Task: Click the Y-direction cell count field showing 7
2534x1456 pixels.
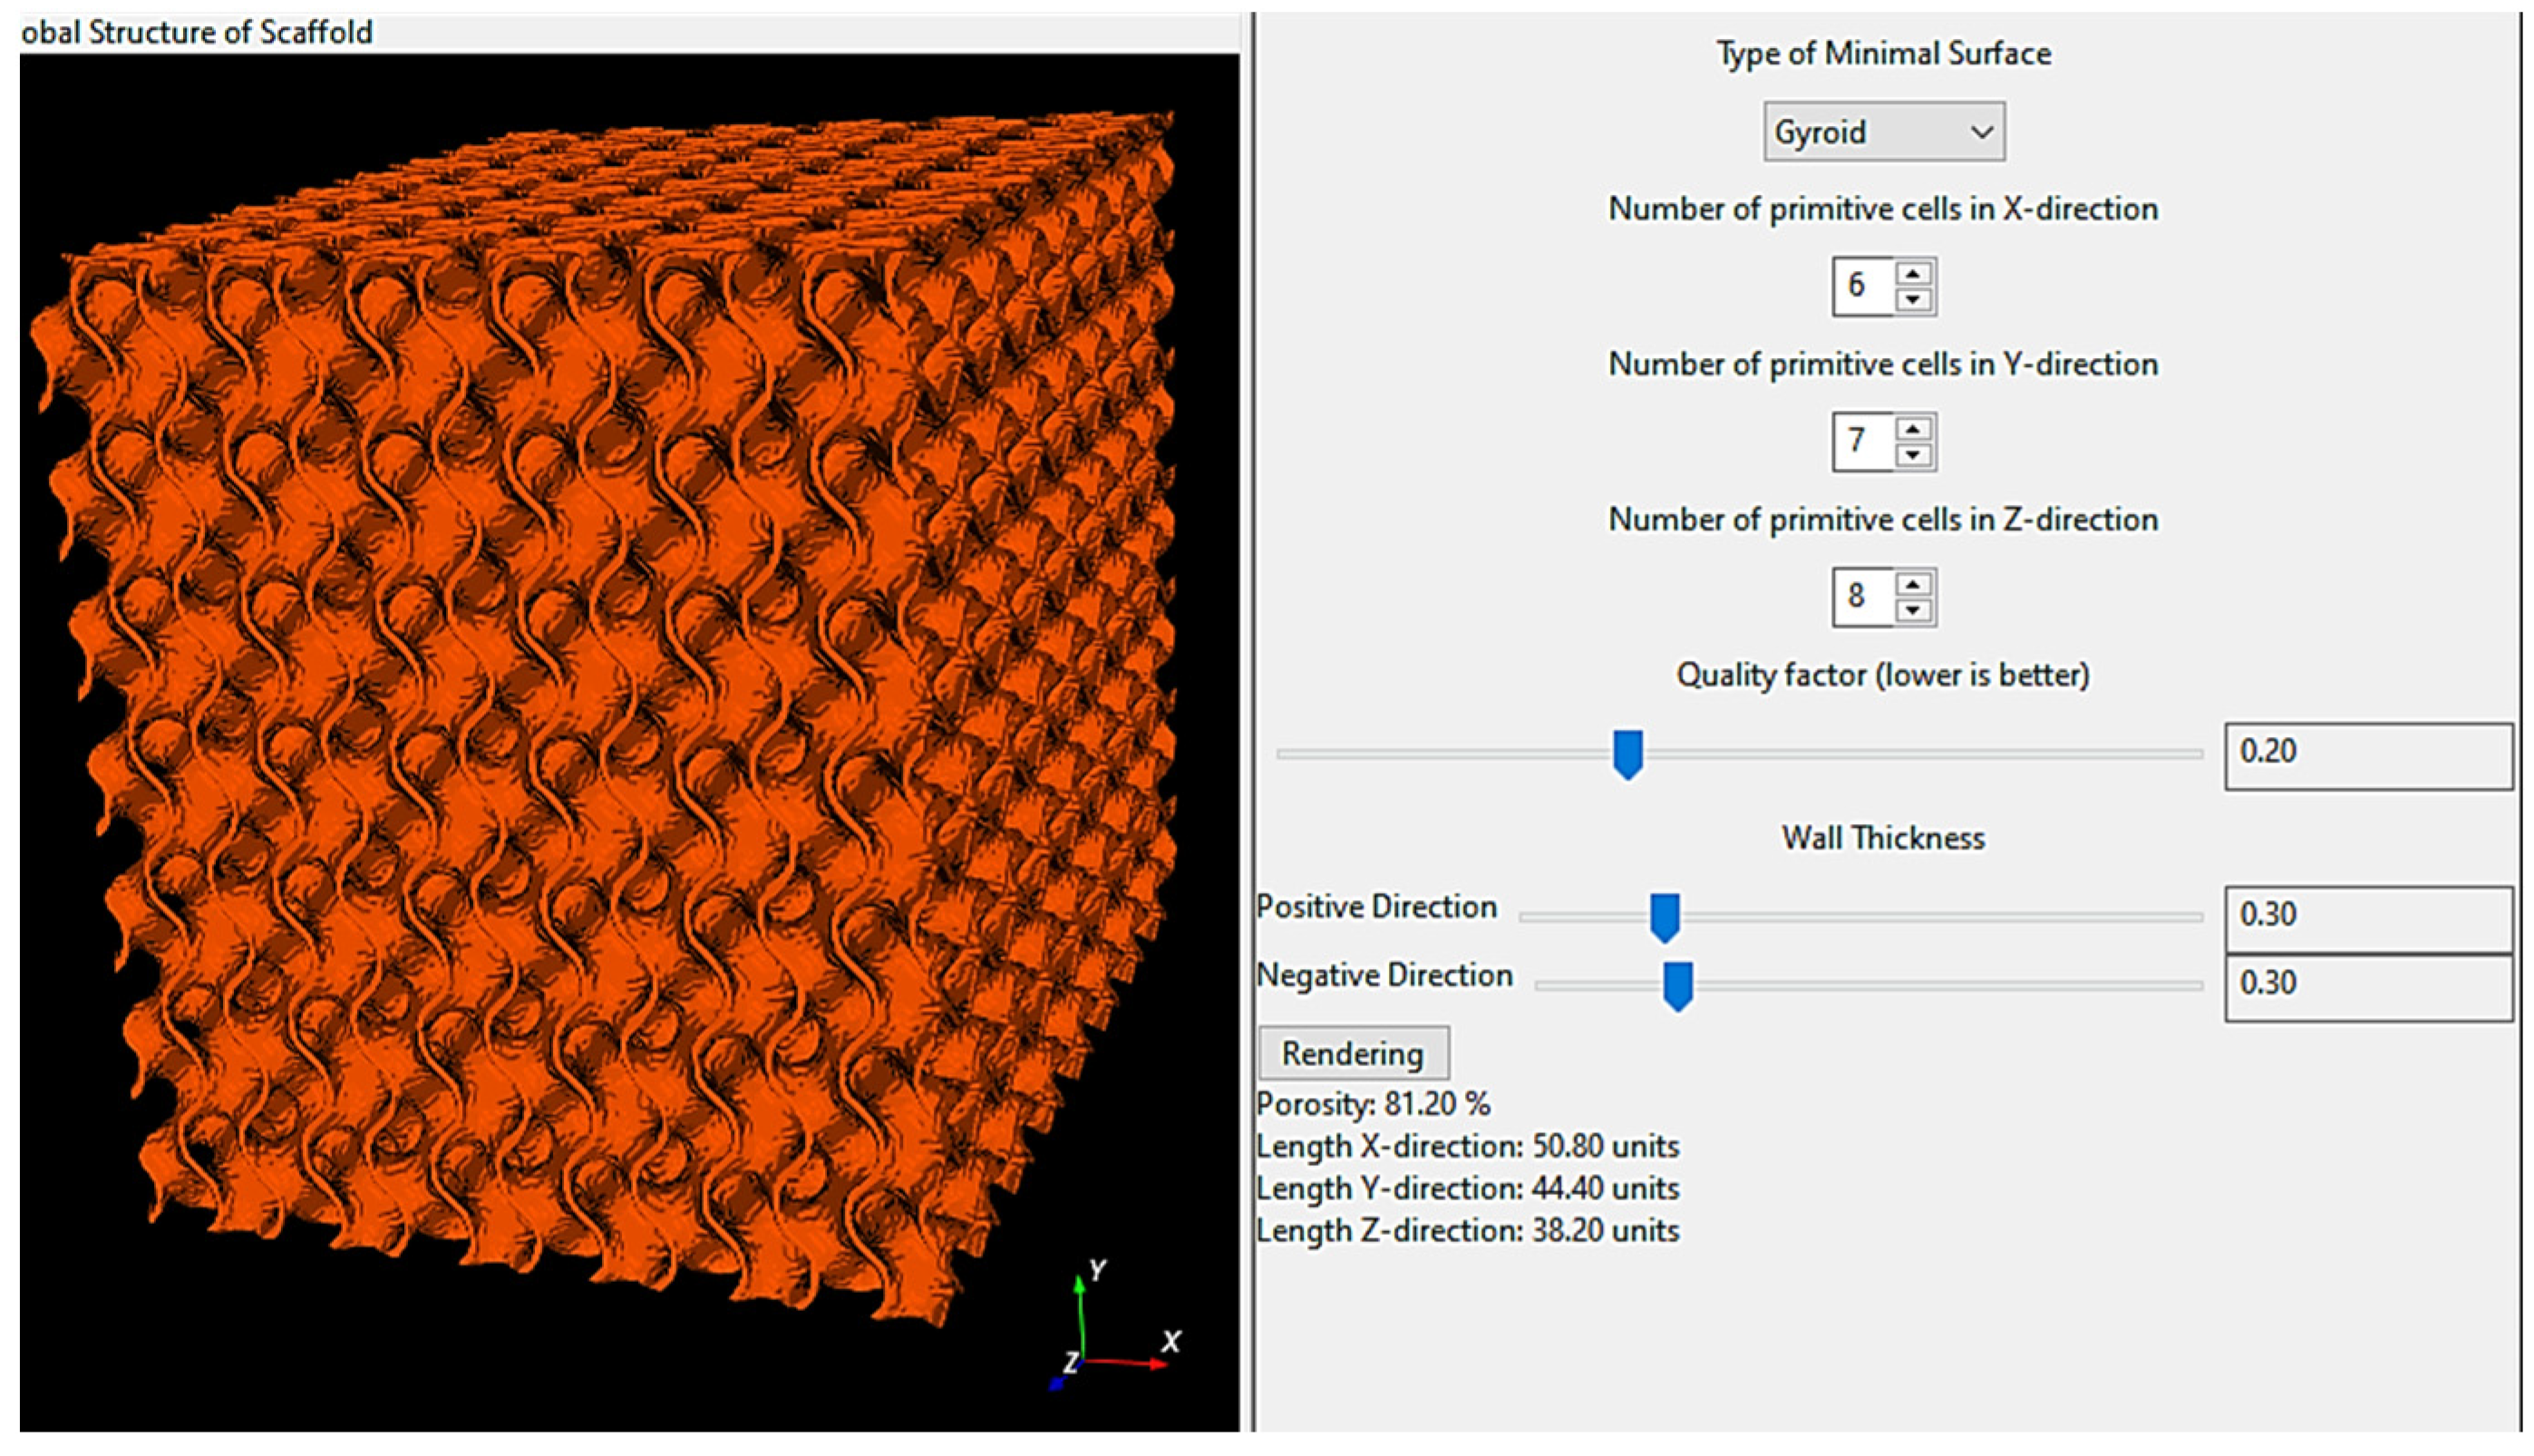Action: (1860, 441)
